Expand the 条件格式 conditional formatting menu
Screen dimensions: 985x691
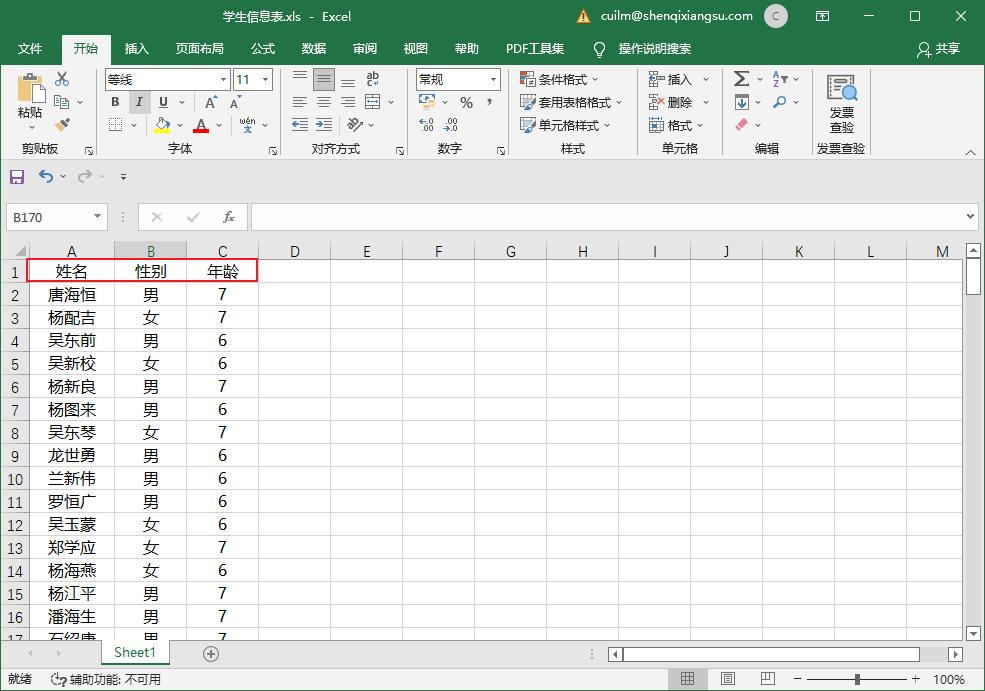pos(559,79)
